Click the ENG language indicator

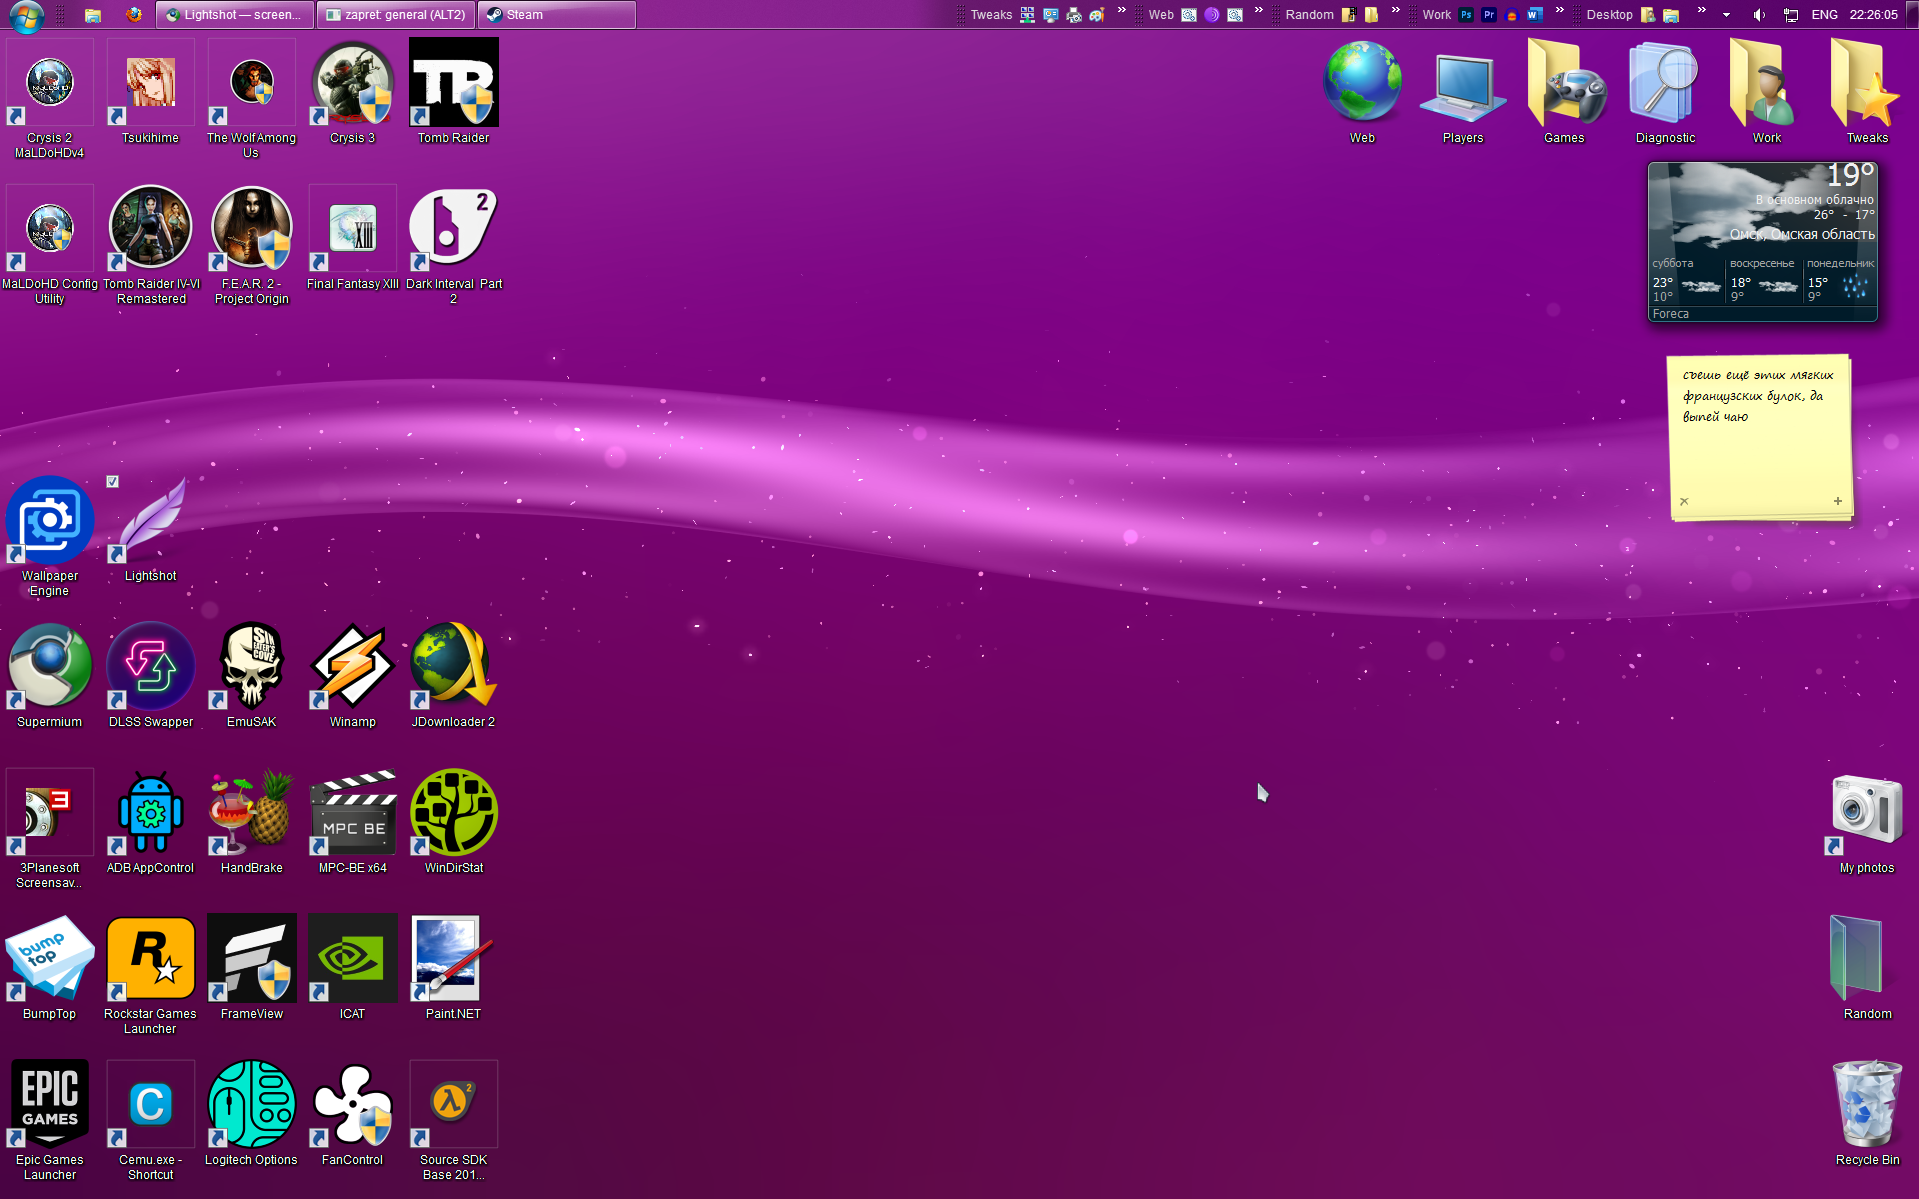point(1825,15)
